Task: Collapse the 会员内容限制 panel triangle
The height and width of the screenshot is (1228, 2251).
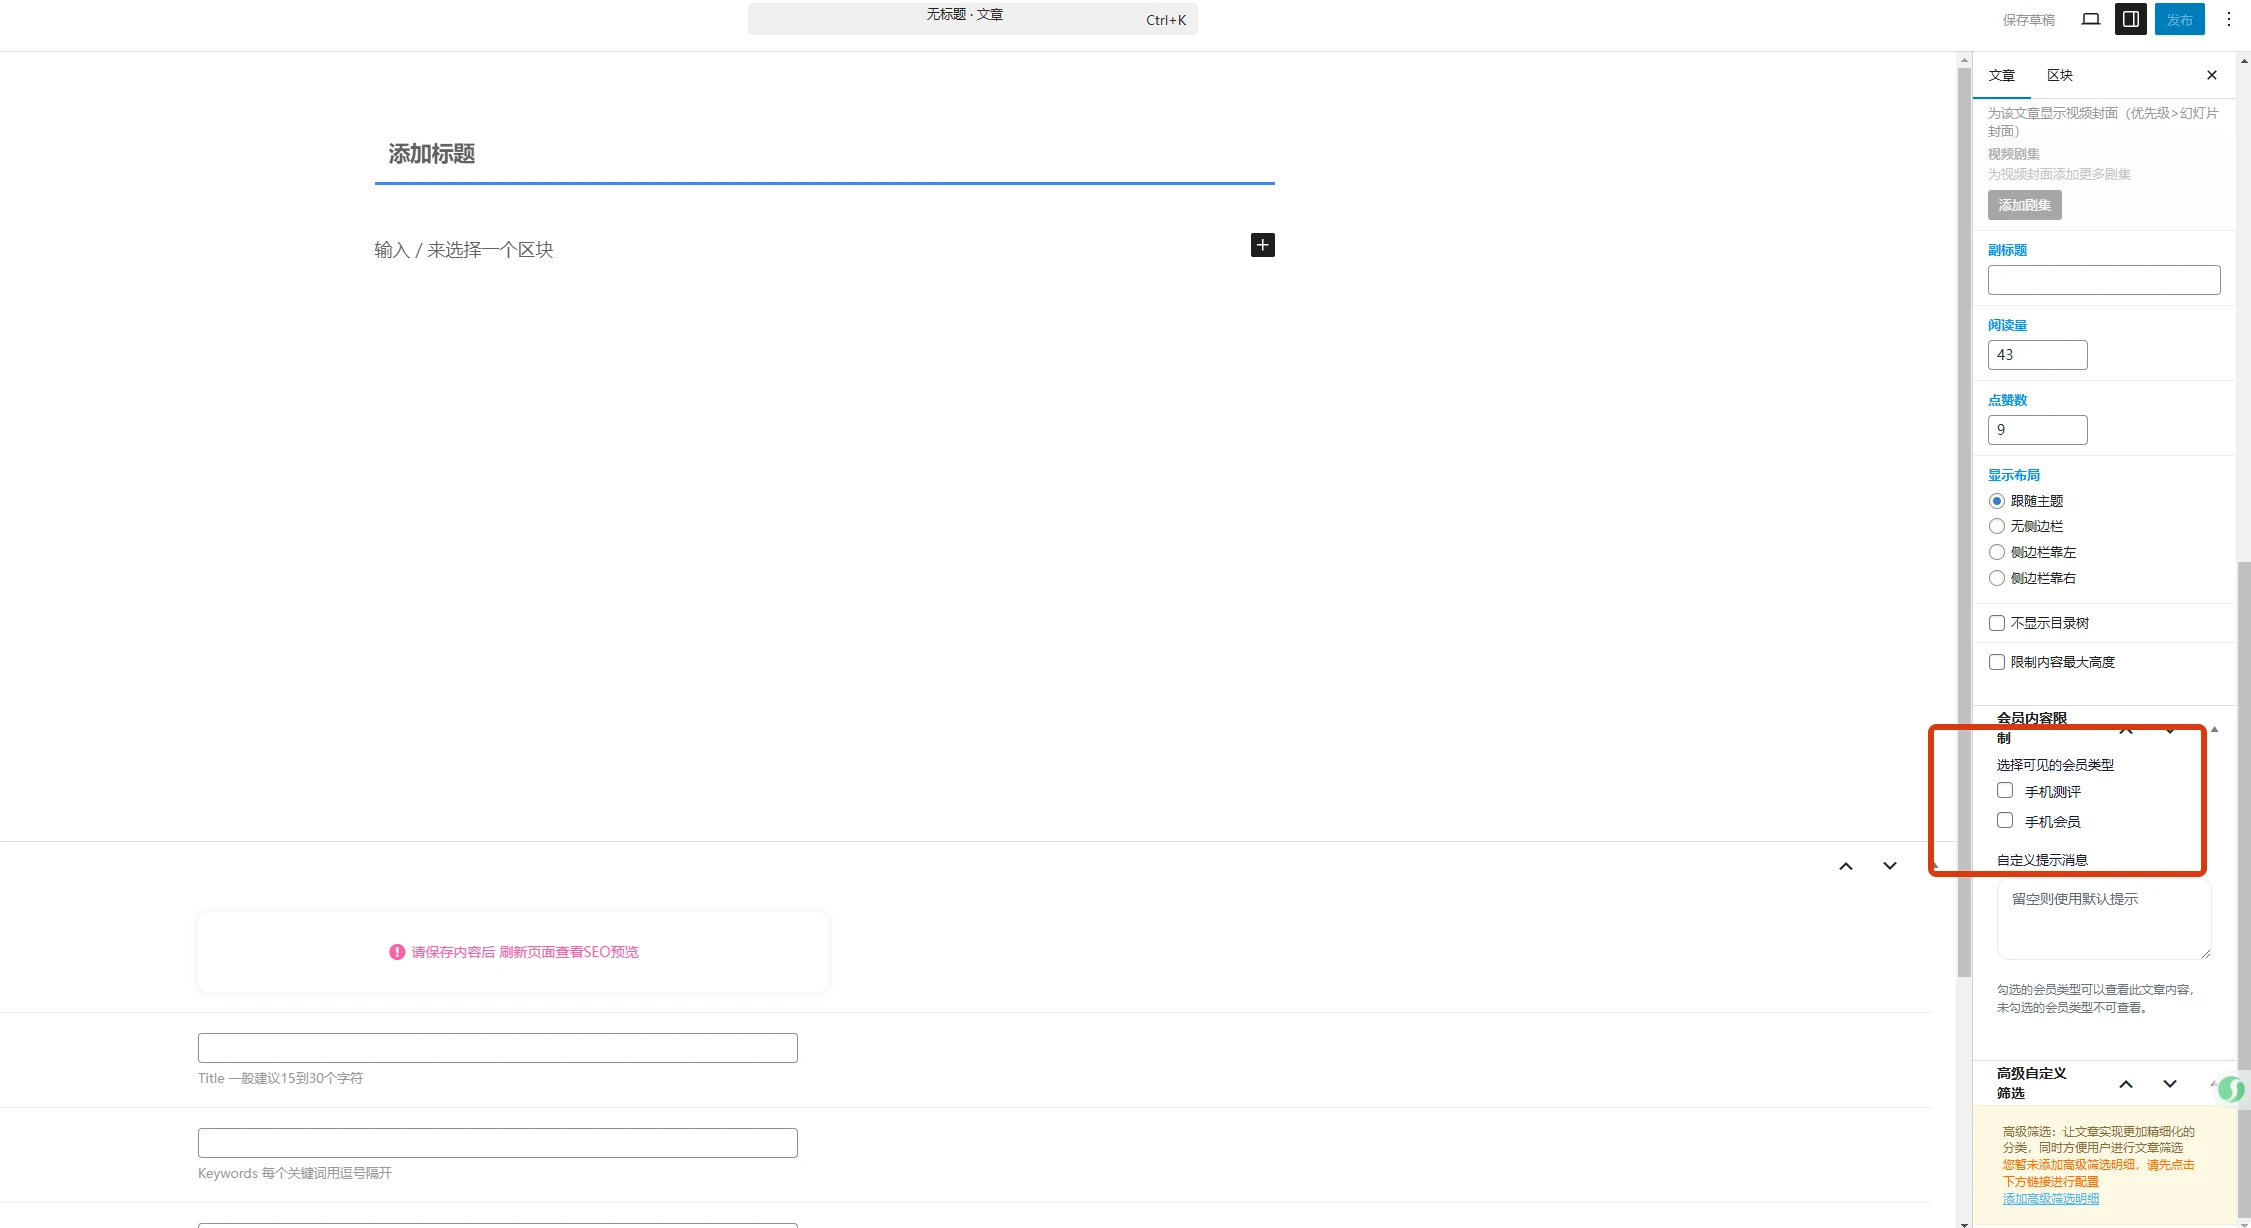Action: click(x=2214, y=729)
